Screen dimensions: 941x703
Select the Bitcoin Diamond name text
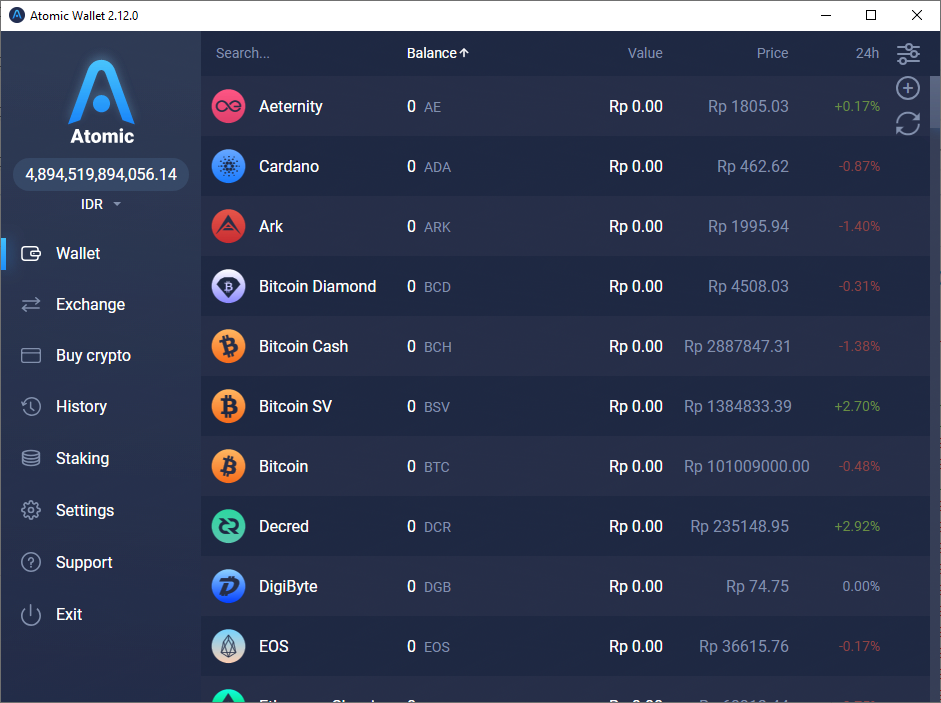317,286
